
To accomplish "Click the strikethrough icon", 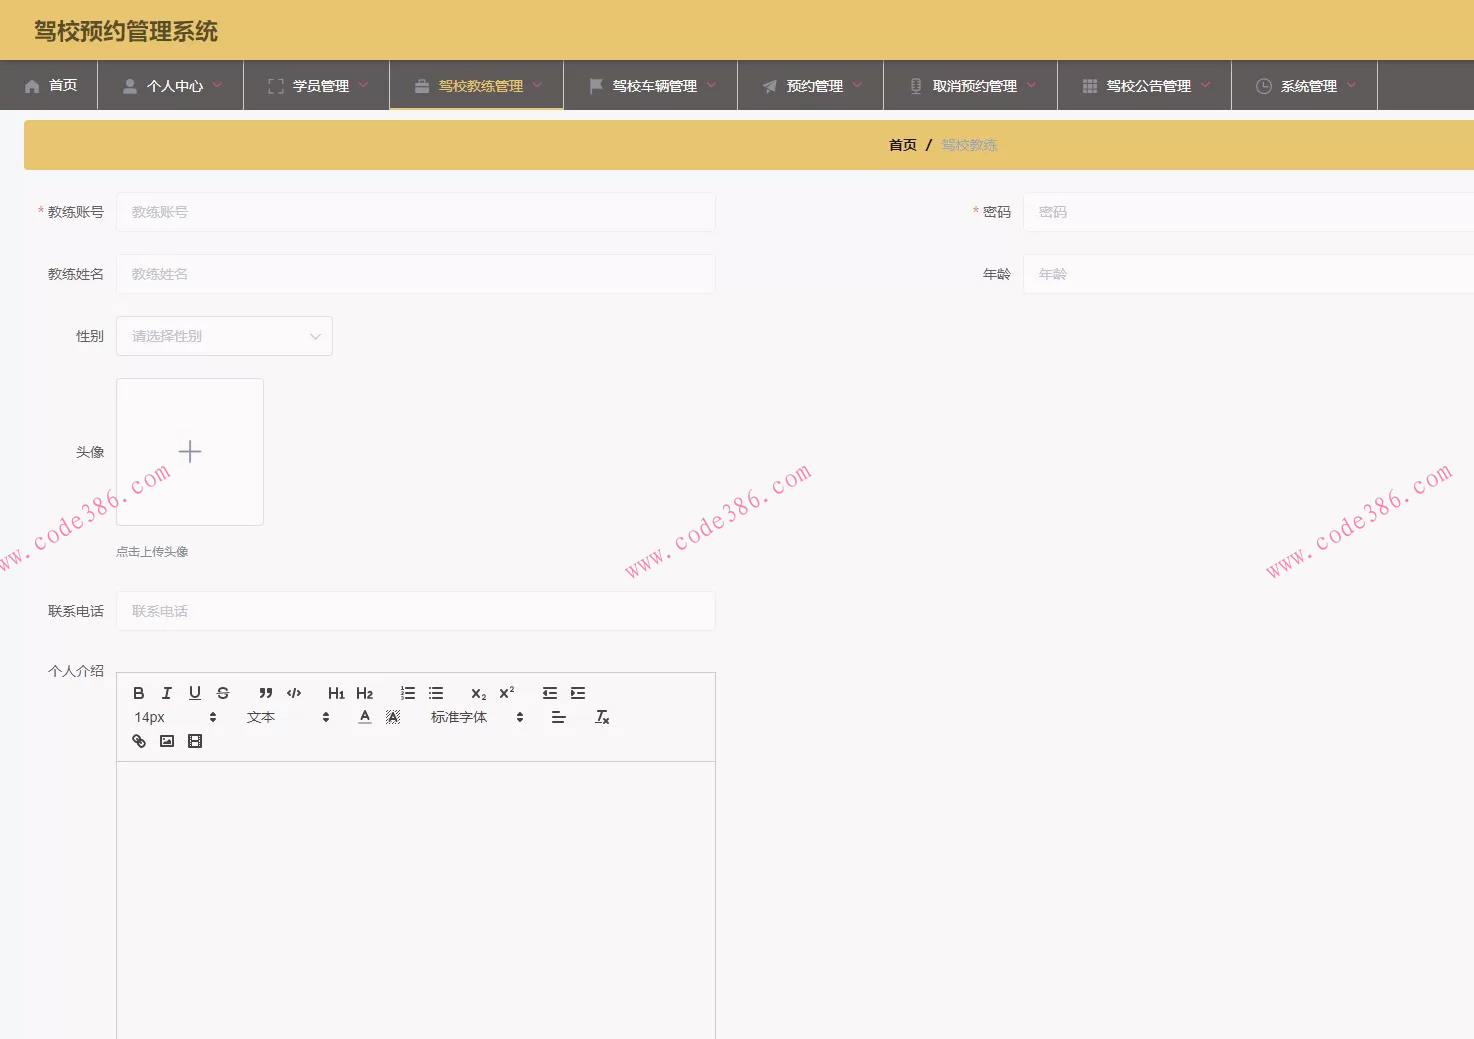I will [x=223, y=693].
